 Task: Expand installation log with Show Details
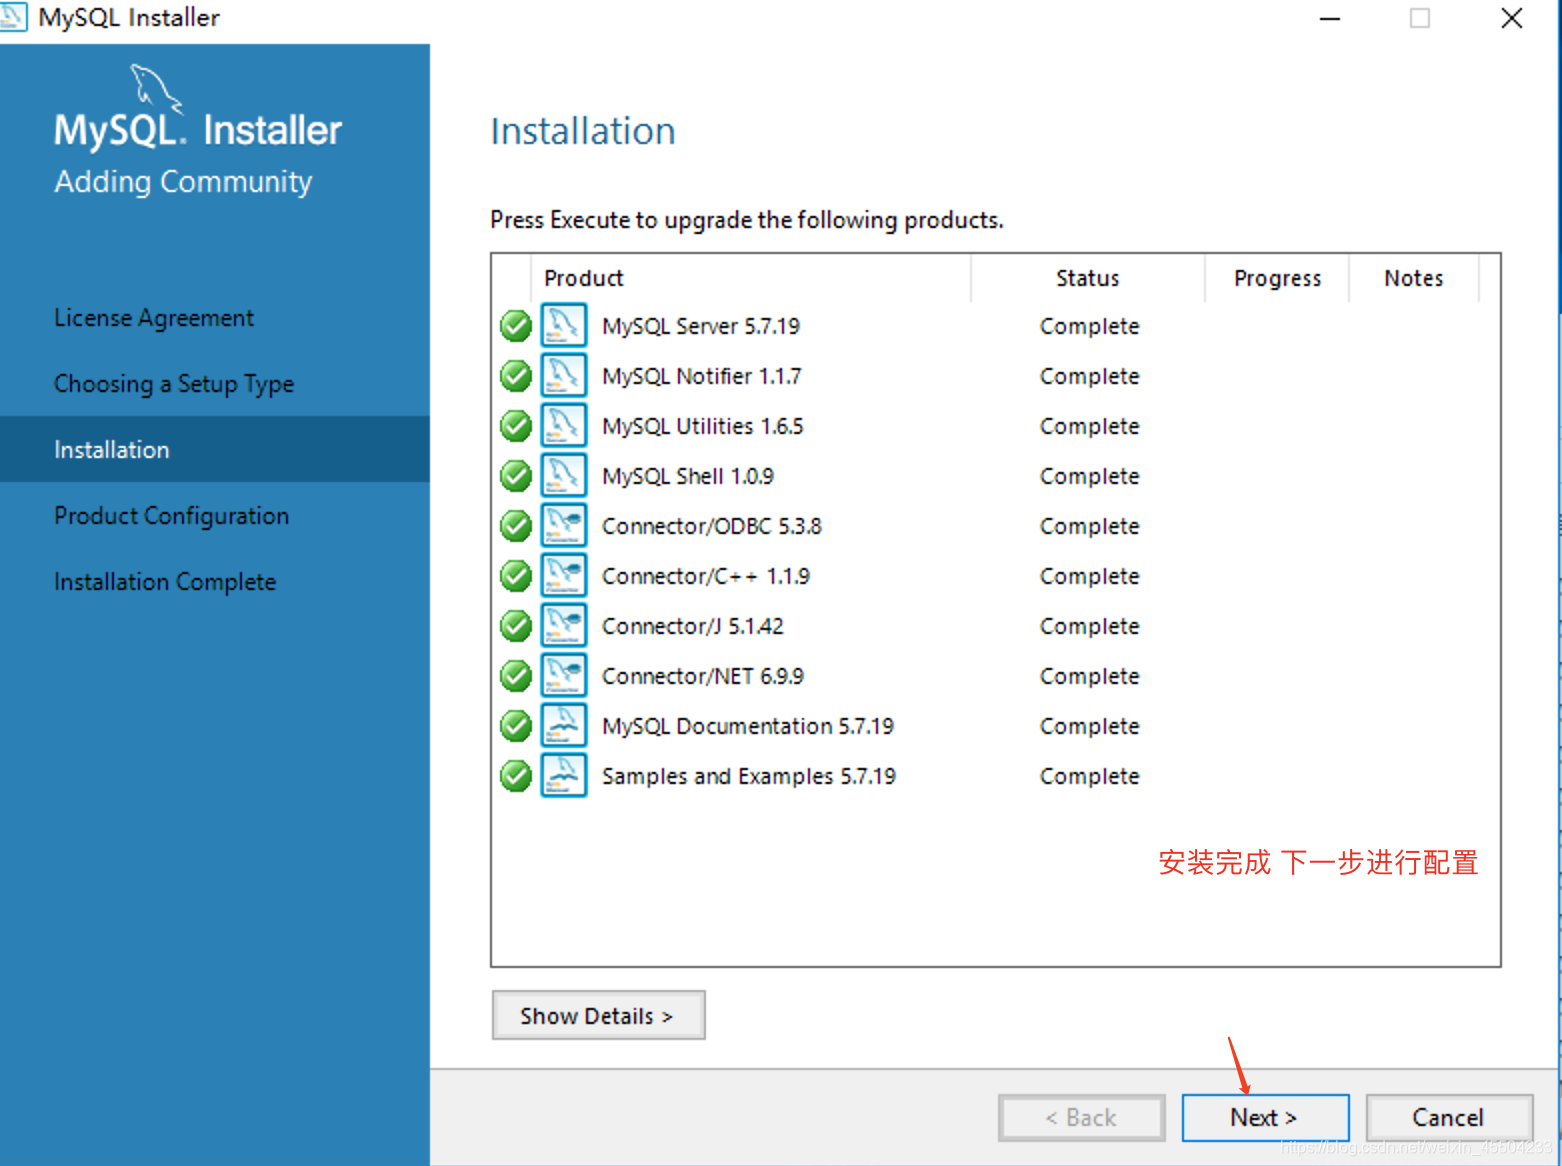(598, 1015)
